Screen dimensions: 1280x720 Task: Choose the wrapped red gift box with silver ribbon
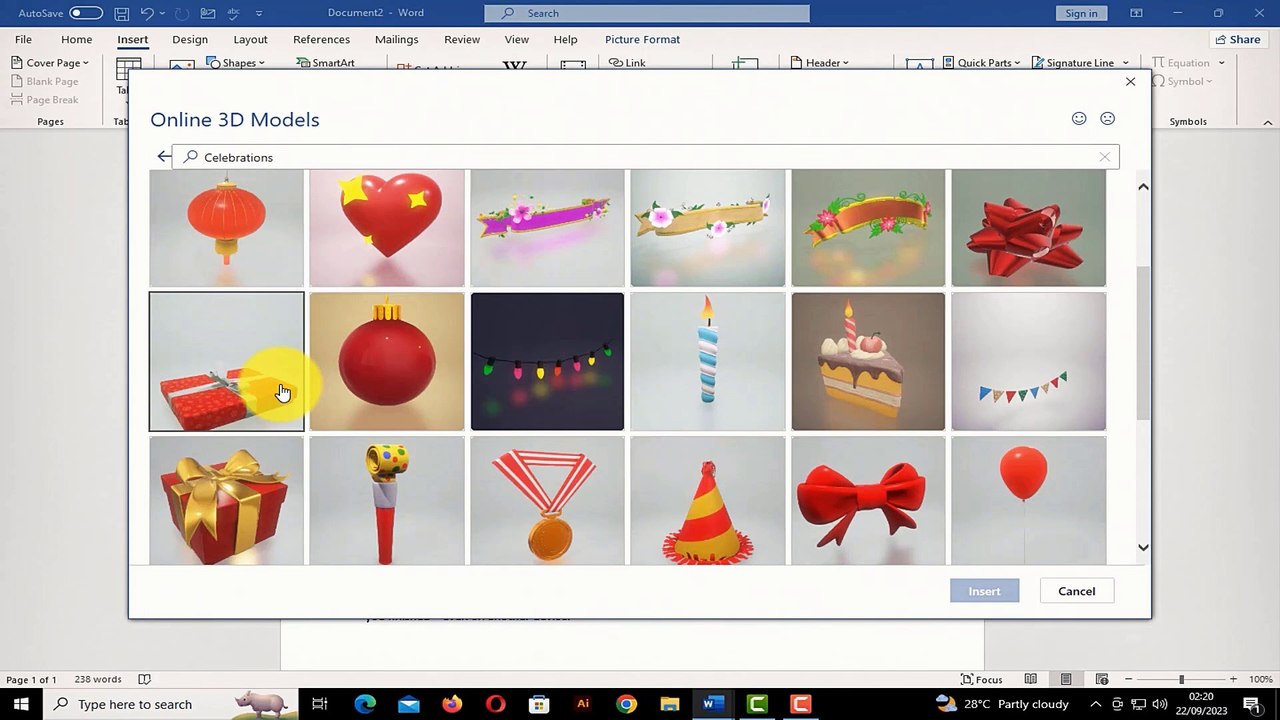(x=226, y=361)
